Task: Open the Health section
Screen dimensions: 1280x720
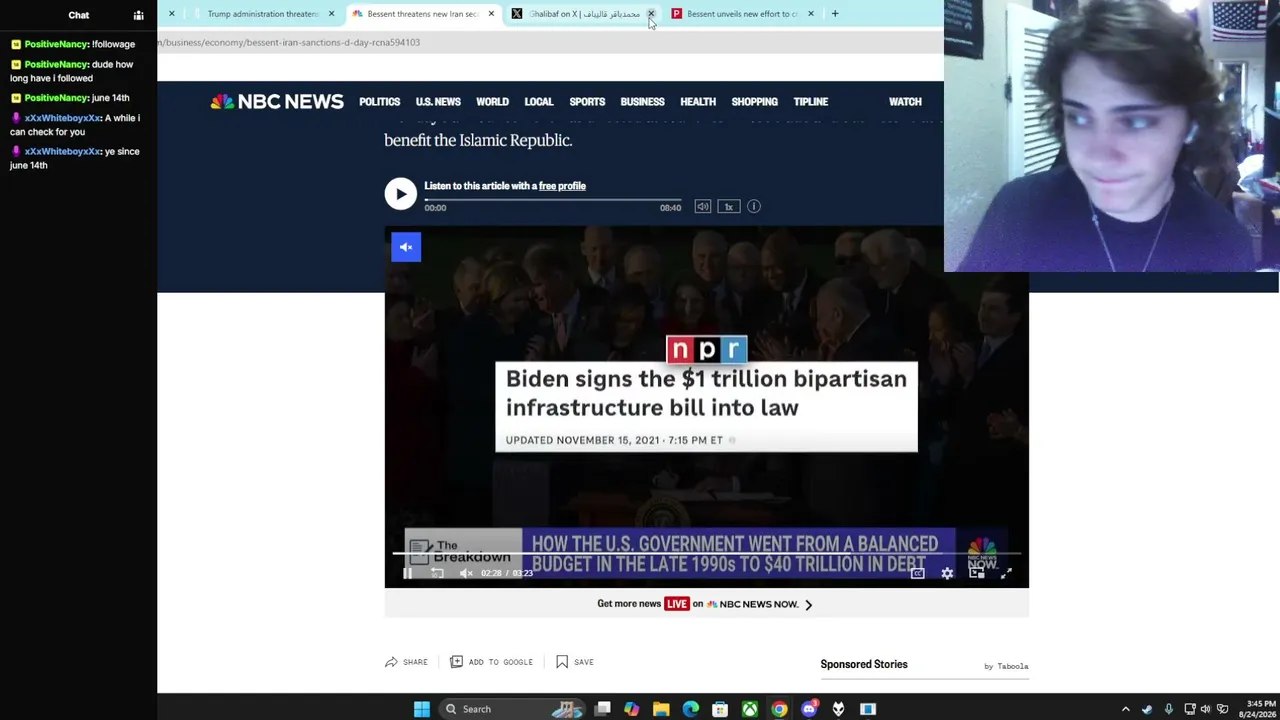Action: [x=698, y=102]
